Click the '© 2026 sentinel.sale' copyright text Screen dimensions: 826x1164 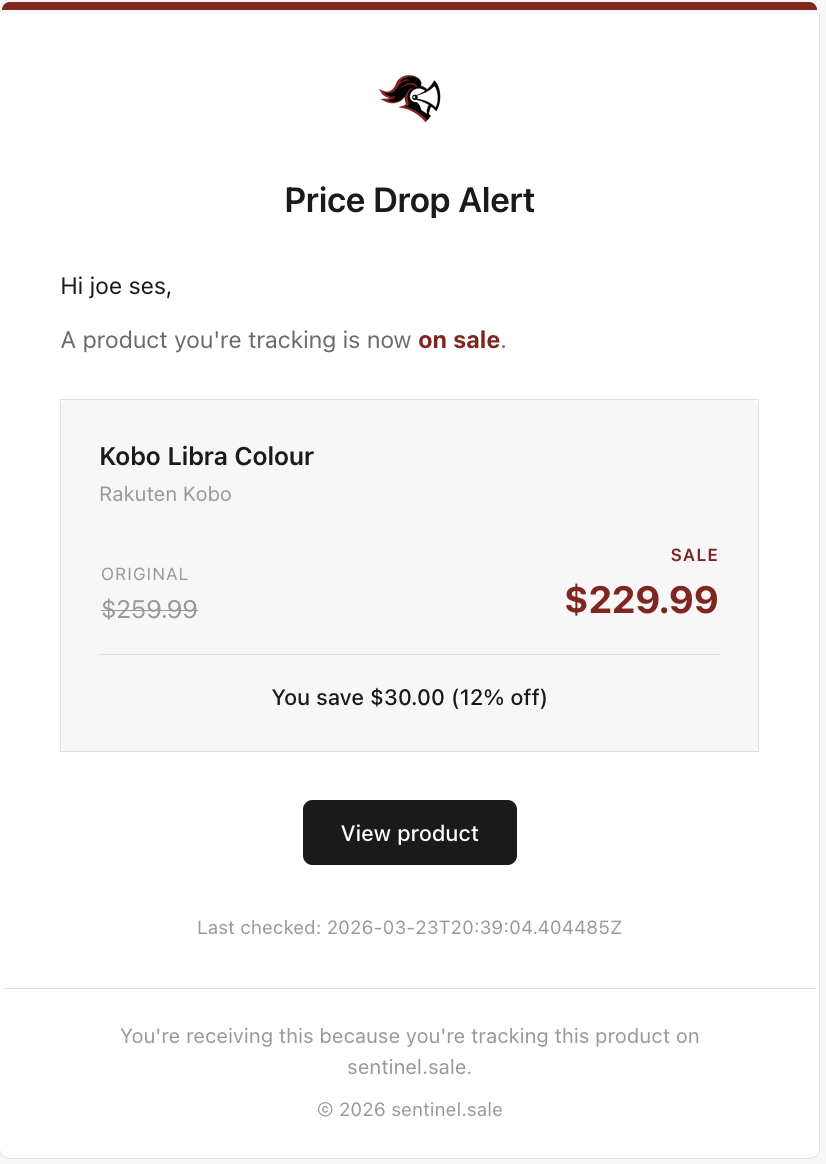coord(410,1109)
